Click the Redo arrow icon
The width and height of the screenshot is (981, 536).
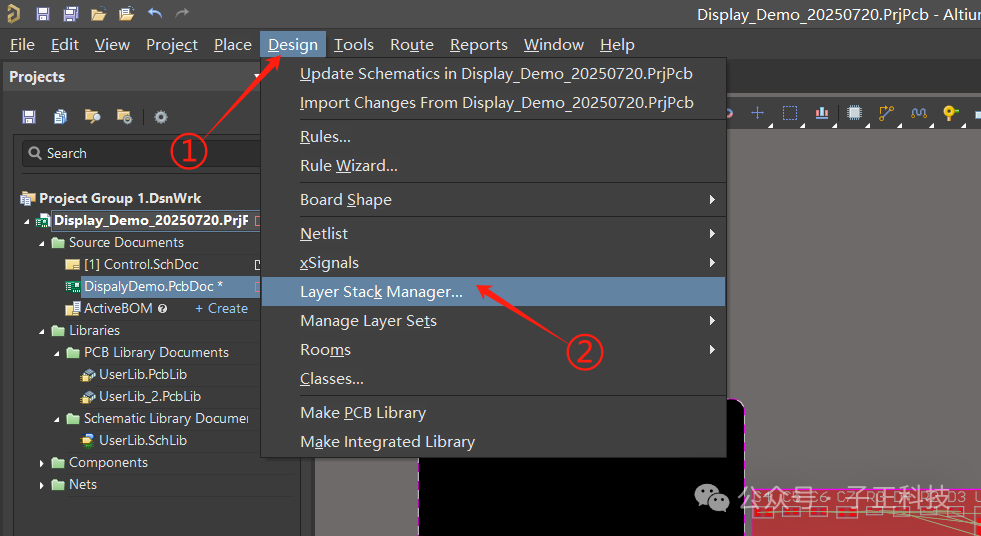pos(182,13)
